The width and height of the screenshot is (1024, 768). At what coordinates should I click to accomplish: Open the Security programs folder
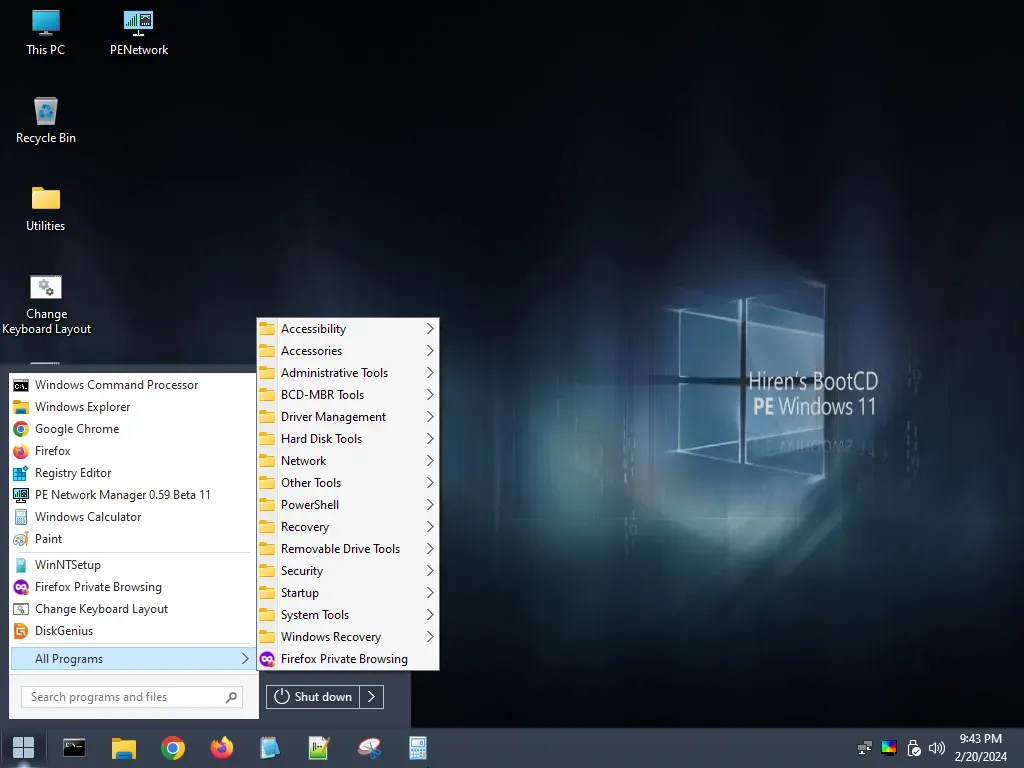click(x=348, y=571)
